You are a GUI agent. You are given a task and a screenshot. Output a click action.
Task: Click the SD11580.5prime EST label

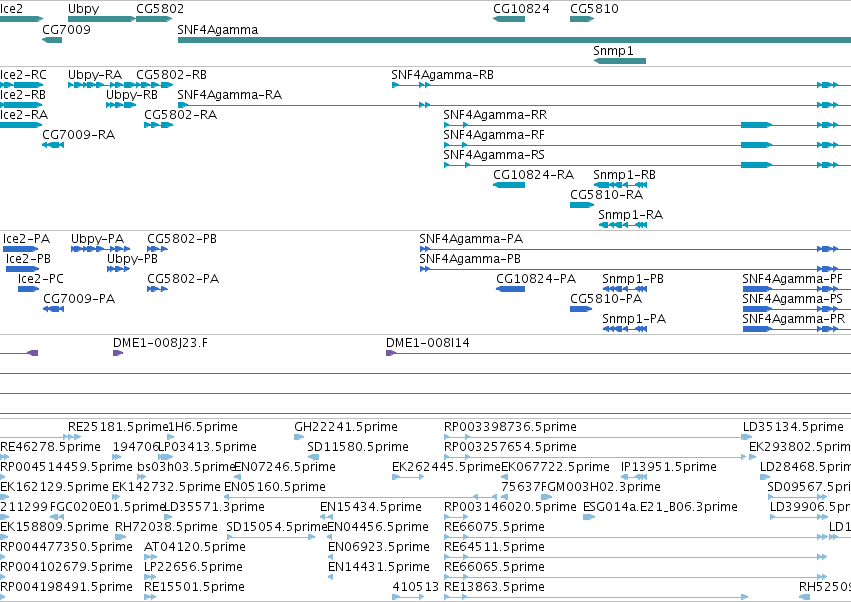click(x=358, y=447)
